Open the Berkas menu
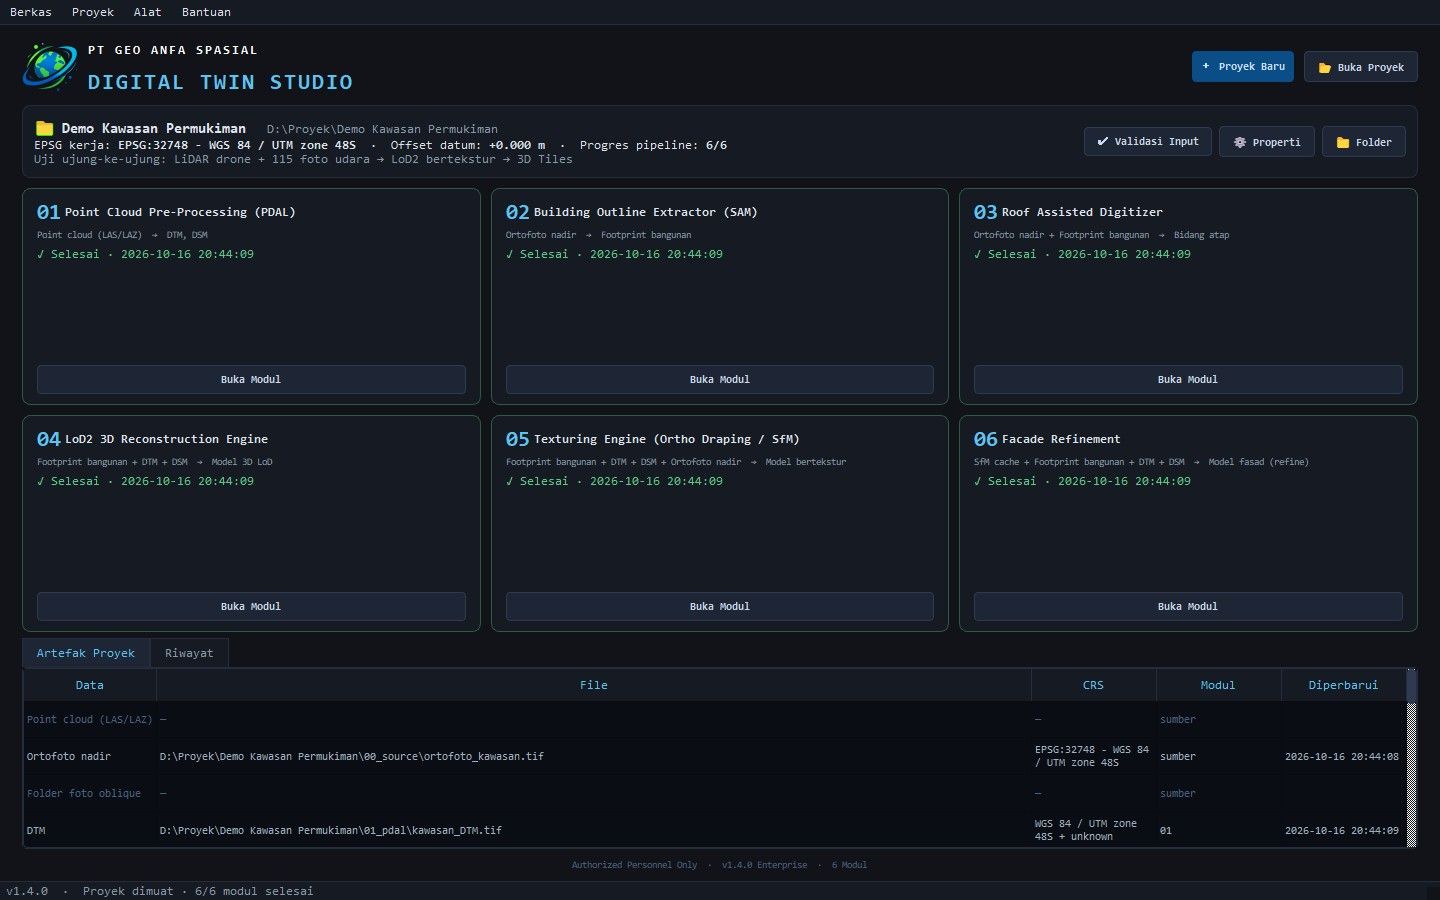Viewport: 1440px width, 900px height. [31, 12]
